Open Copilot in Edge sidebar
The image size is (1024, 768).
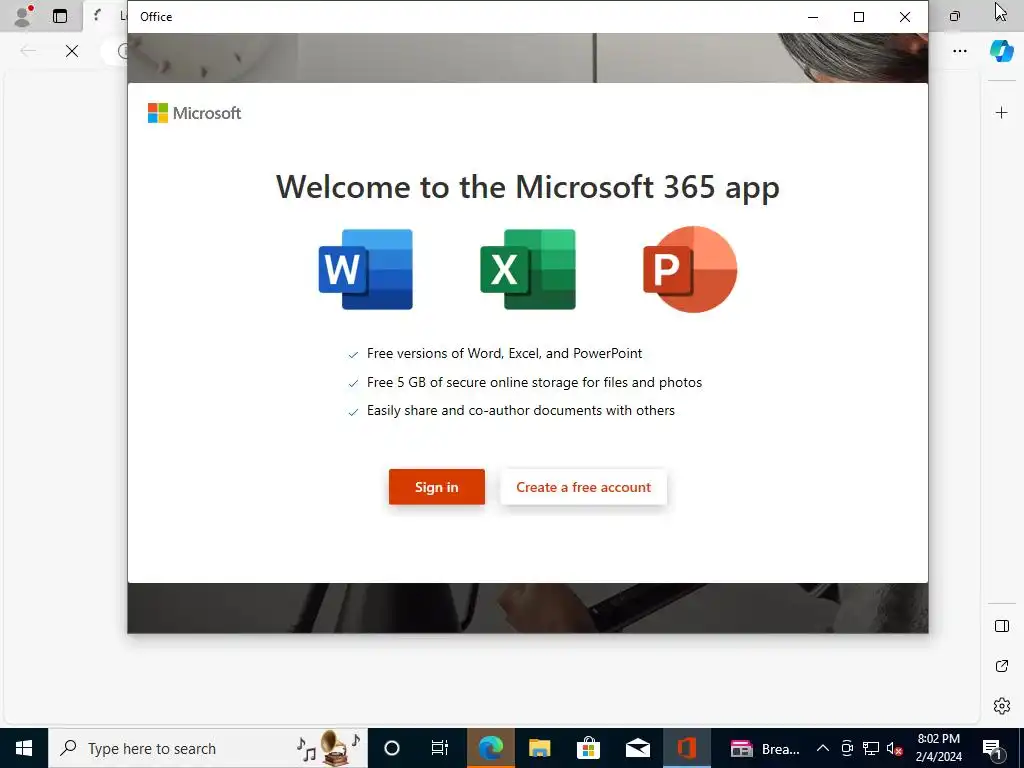pos(1001,51)
